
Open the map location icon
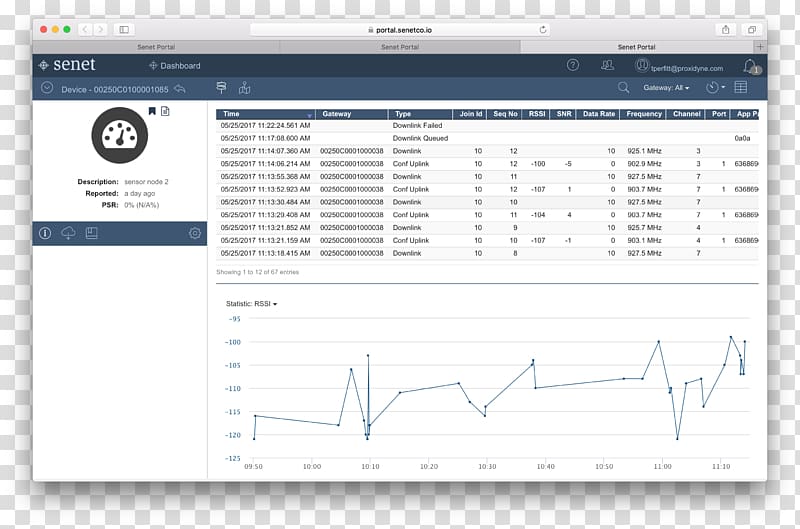click(x=244, y=88)
